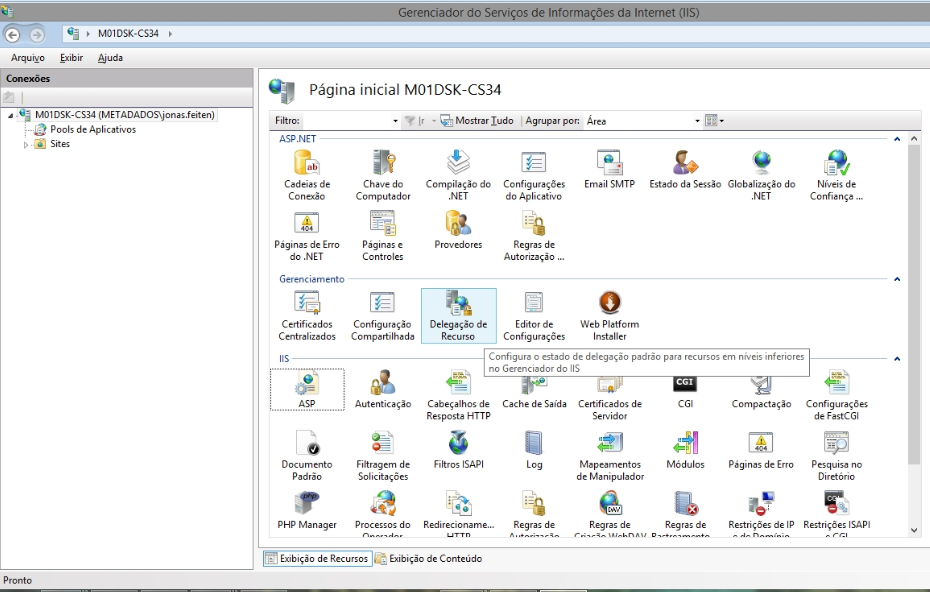
Task: Open the Arquivo menu
Action: tap(27, 58)
